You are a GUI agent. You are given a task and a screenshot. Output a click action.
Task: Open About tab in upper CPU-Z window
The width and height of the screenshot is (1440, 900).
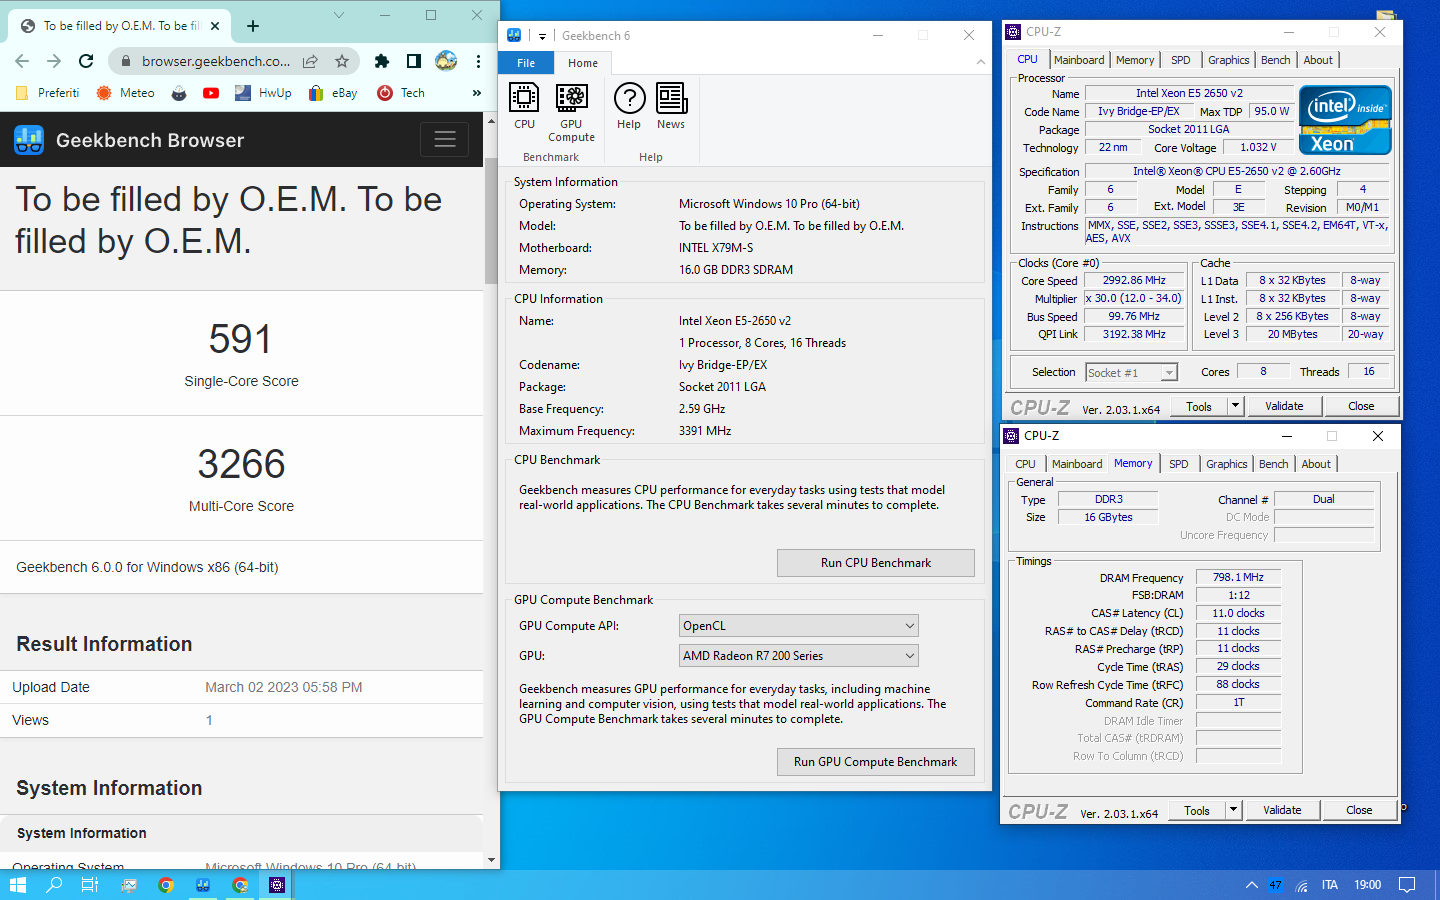pyautogui.click(x=1318, y=60)
